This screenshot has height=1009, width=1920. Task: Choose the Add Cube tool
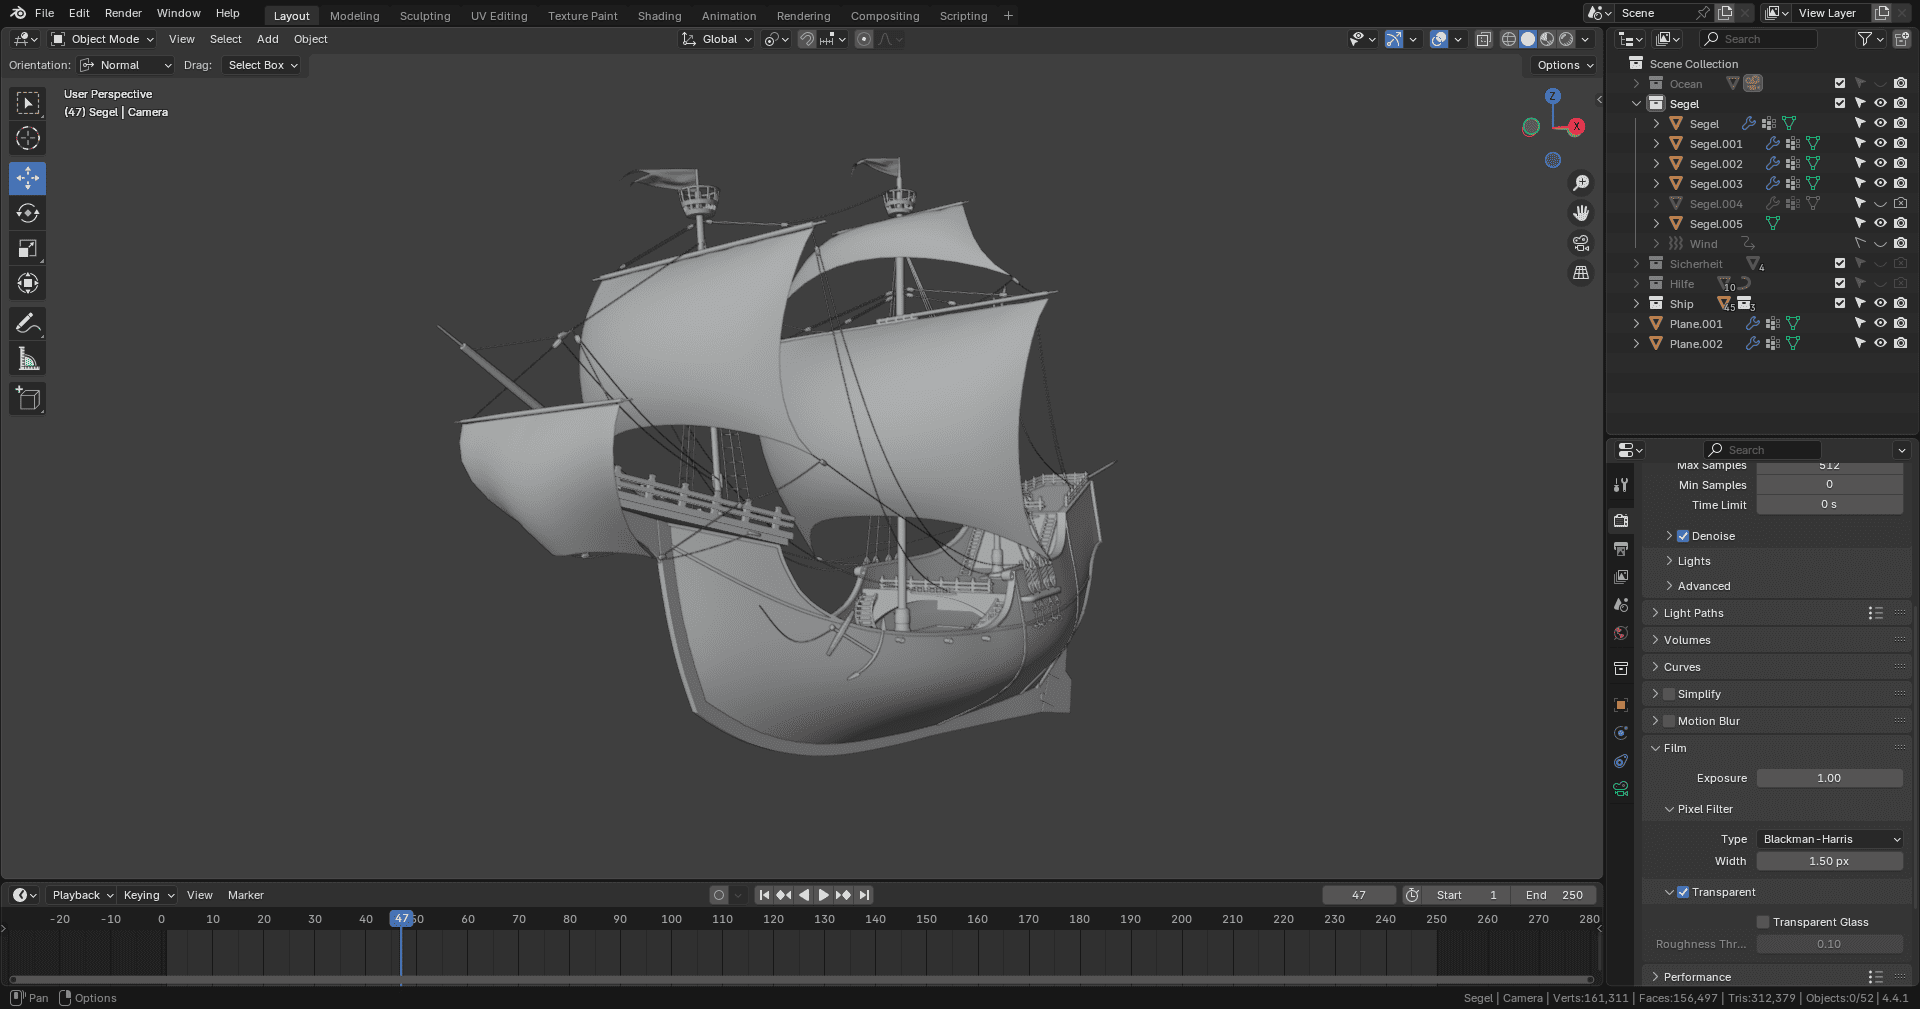(x=28, y=399)
